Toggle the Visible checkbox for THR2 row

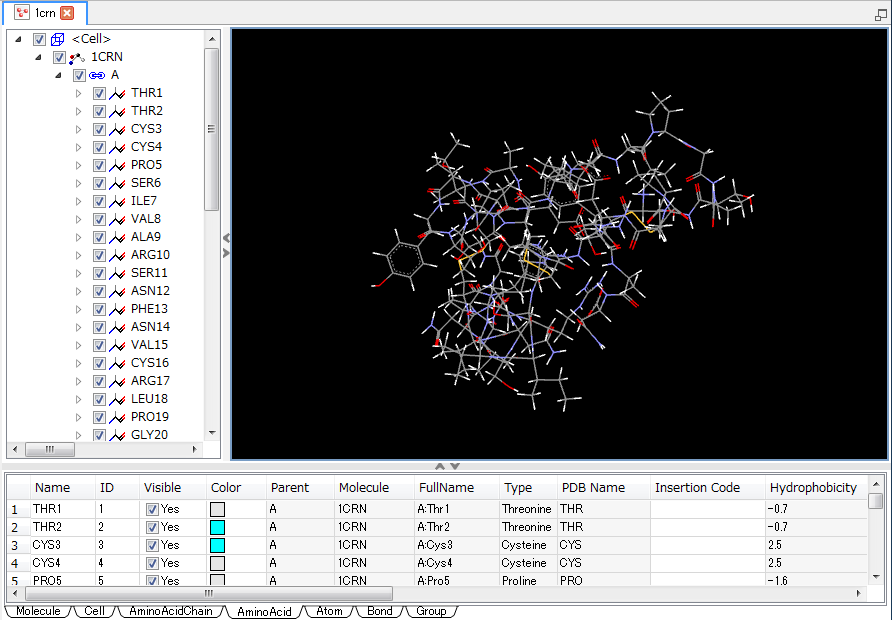pyautogui.click(x=152, y=527)
